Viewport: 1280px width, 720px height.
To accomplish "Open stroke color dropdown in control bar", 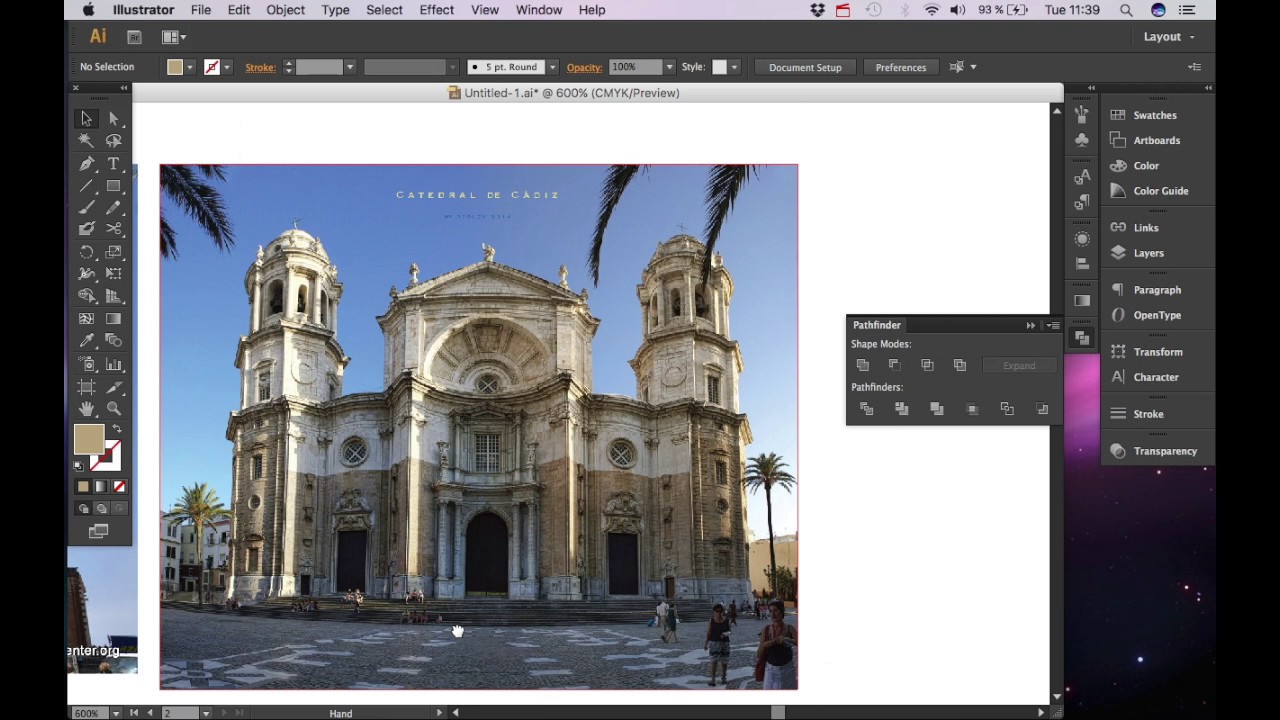I will (x=227, y=67).
